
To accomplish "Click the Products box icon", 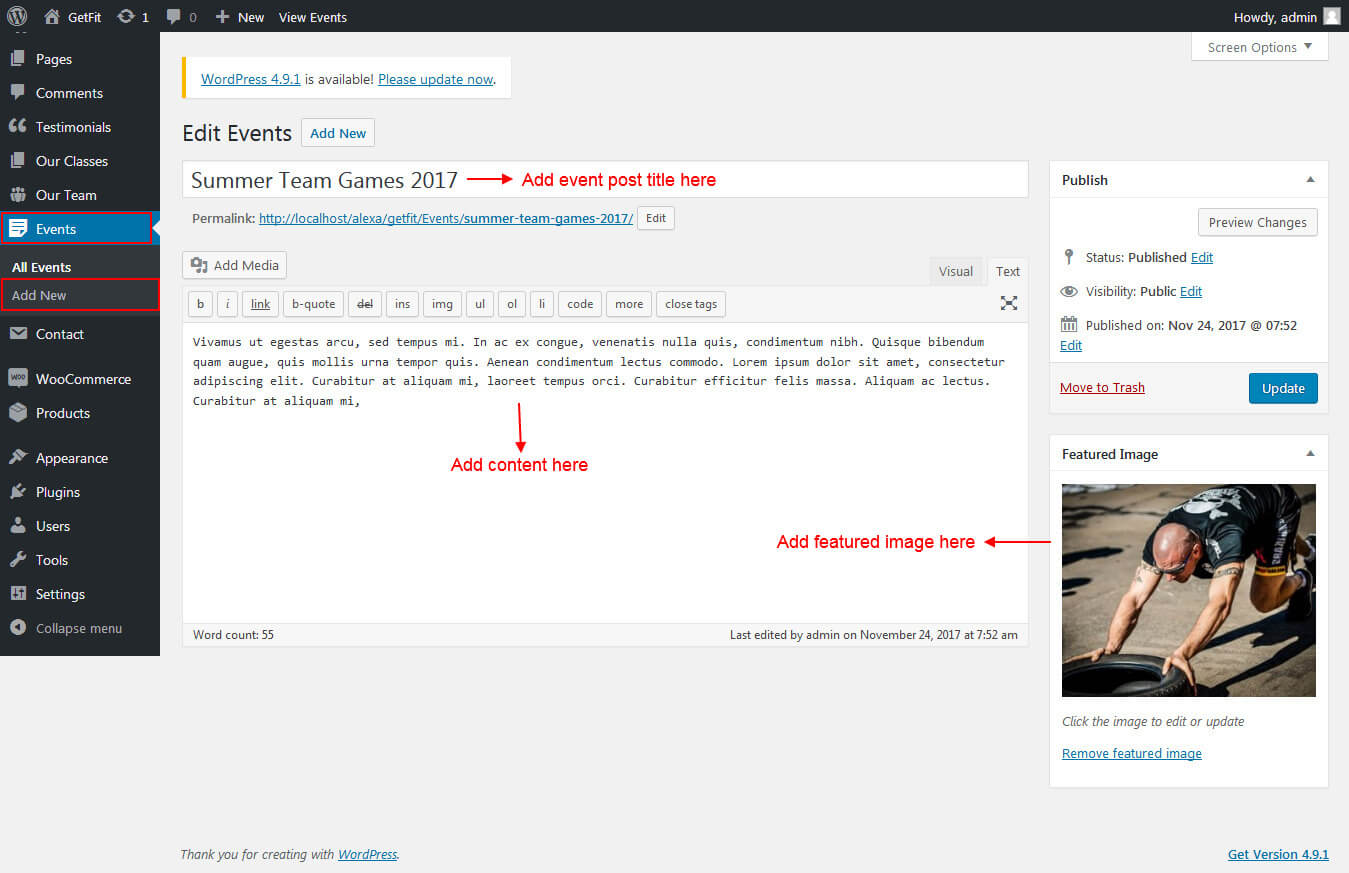I will pyautogui.click(x=17, y=413).
